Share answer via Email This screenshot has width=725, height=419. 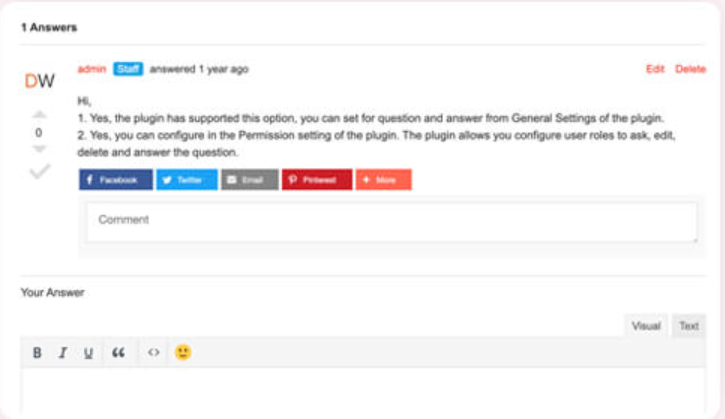coord(250,179)
